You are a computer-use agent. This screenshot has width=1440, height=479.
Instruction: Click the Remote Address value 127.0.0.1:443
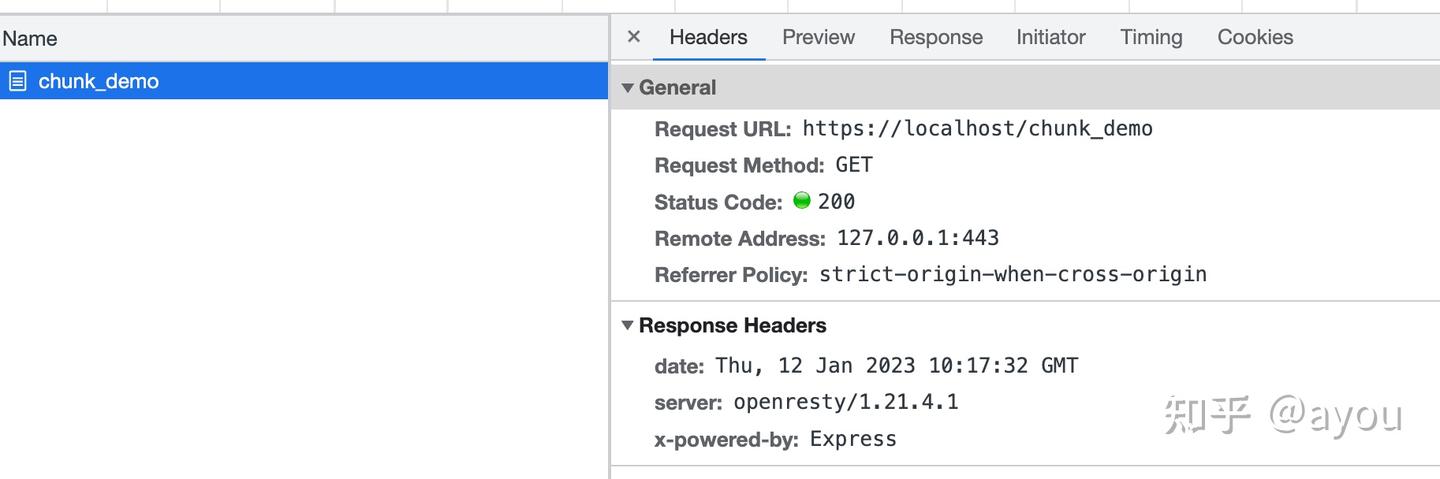click(x=917, y=238)
